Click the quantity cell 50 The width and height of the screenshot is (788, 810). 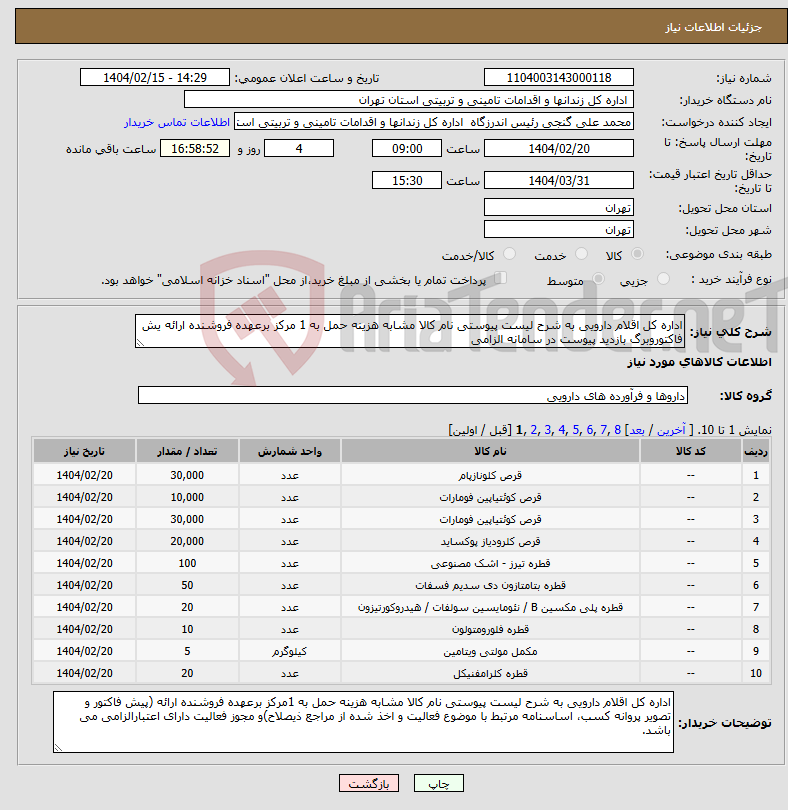tap(187, 585)
